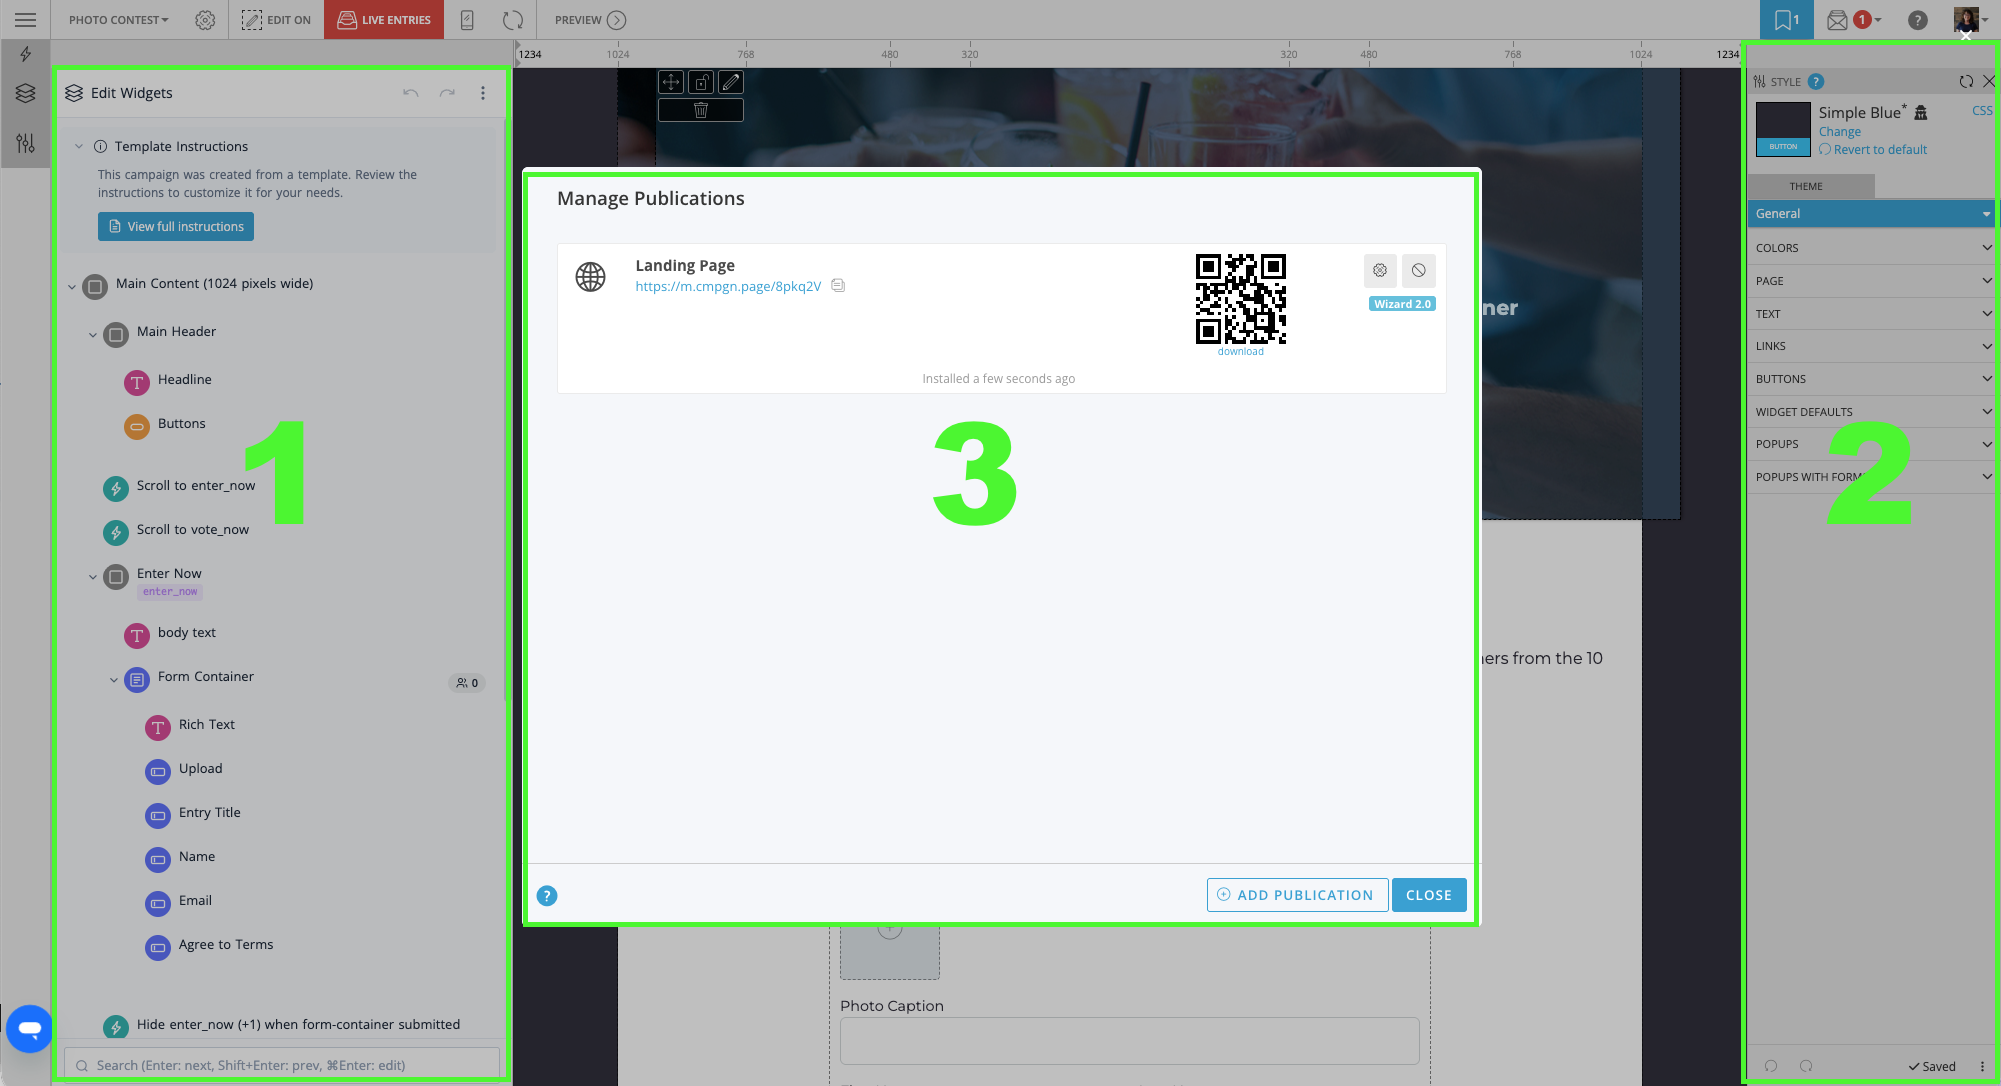Open Landing Page publication settings gear
The image size is (2001, 1086).
(x=1380, y=270)
